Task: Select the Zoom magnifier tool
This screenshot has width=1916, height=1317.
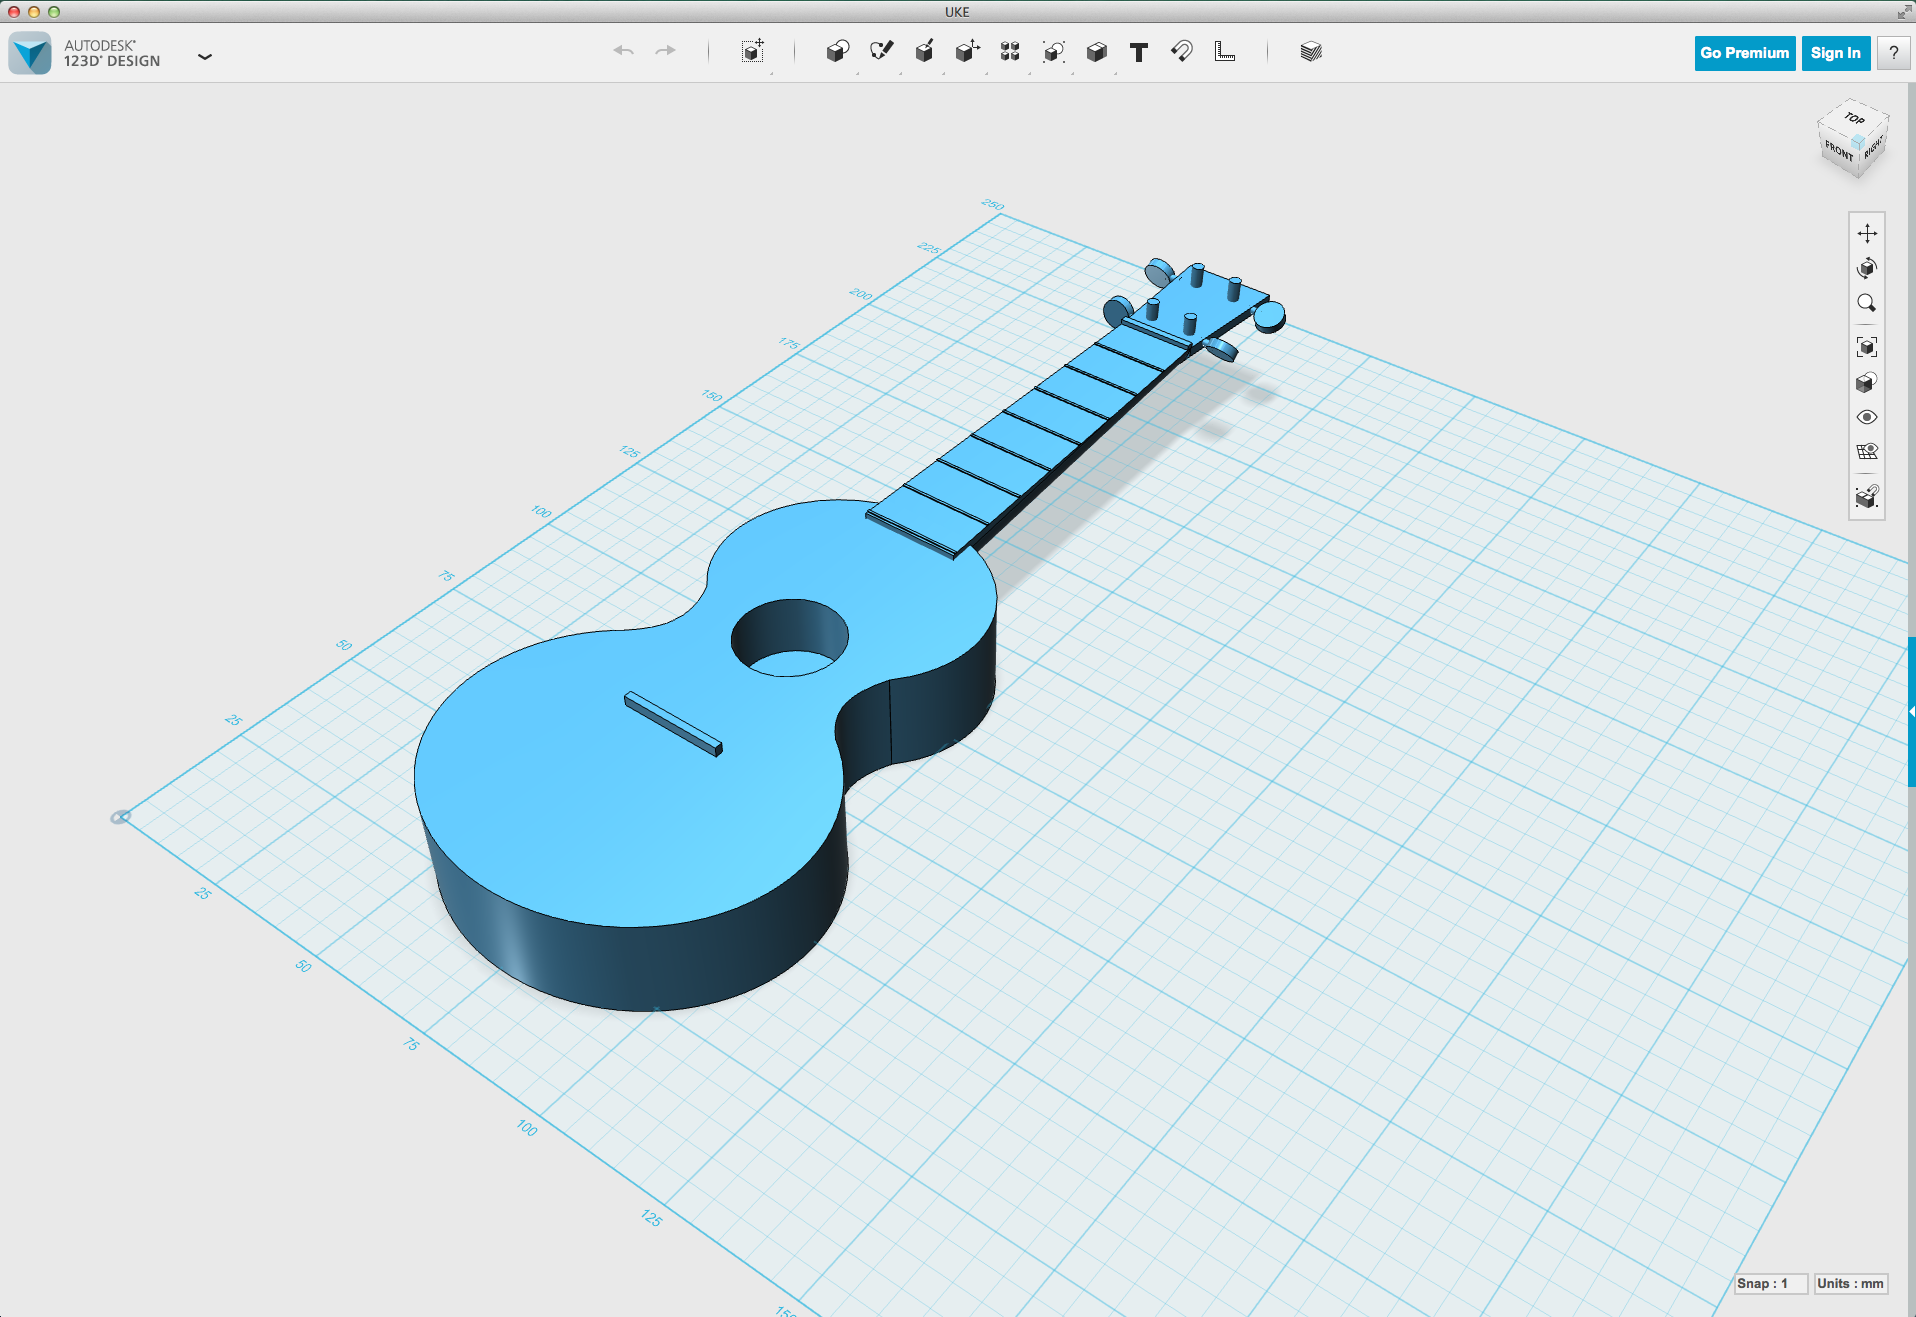Action: 1867,303
